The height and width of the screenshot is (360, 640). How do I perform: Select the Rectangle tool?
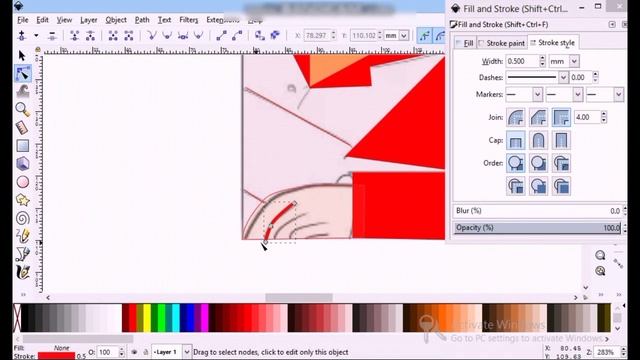[x=23, y=146]
